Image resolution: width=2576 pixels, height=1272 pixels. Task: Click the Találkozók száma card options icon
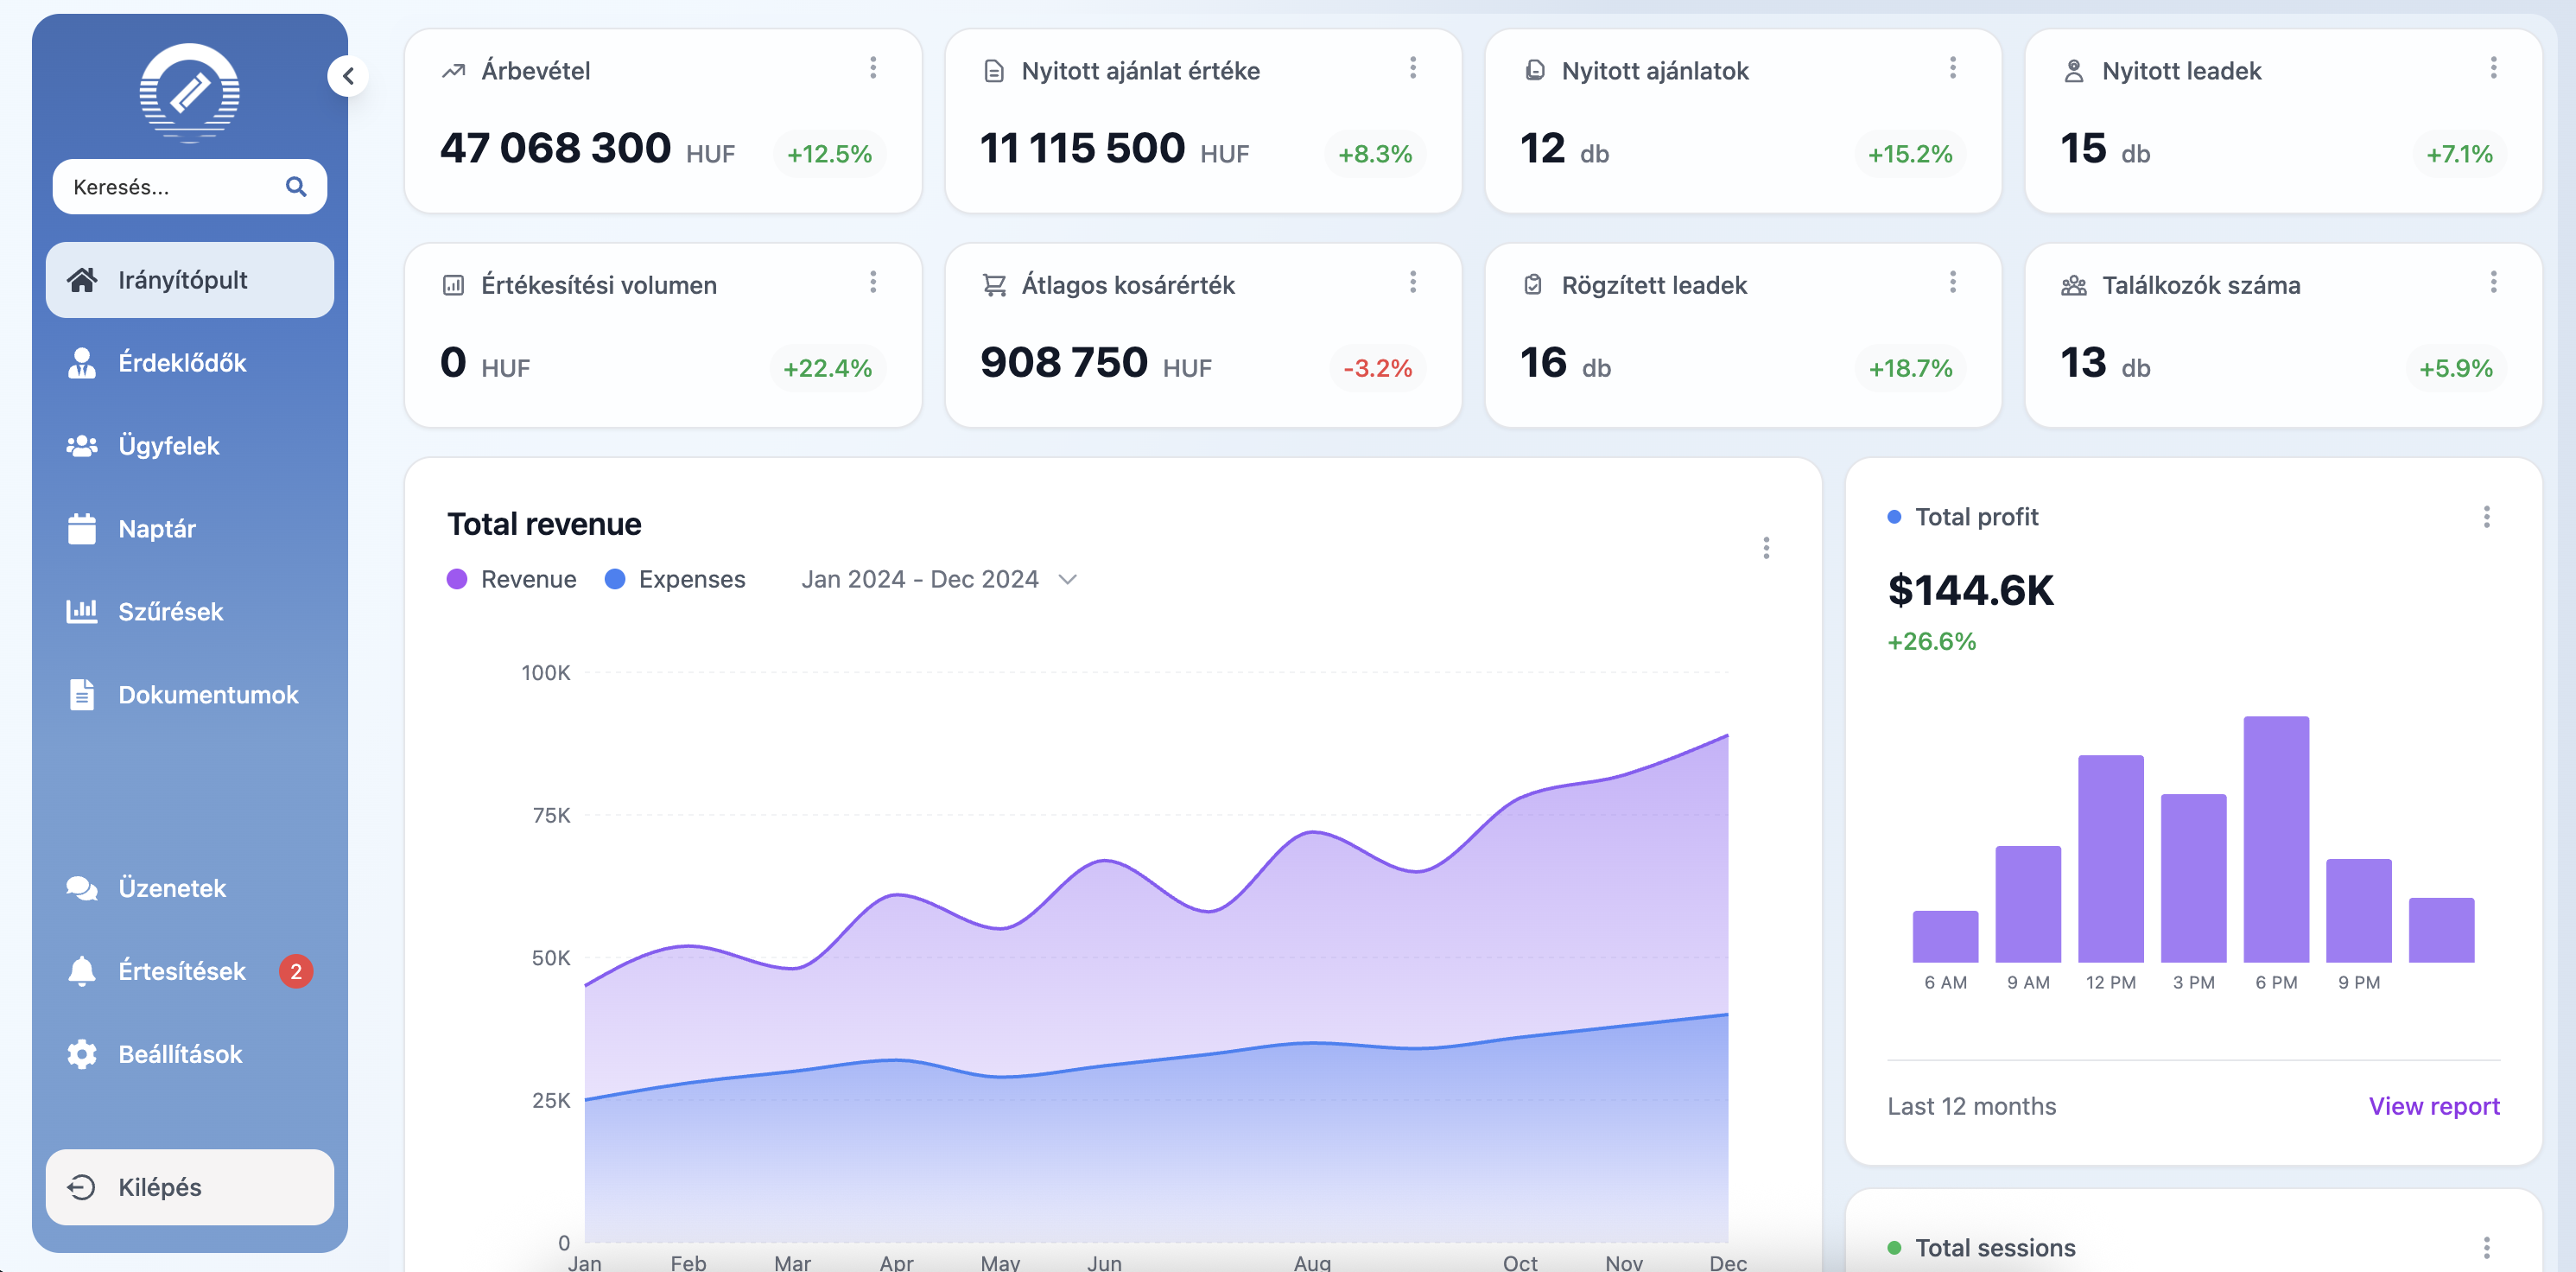[x=2493, y=282]
